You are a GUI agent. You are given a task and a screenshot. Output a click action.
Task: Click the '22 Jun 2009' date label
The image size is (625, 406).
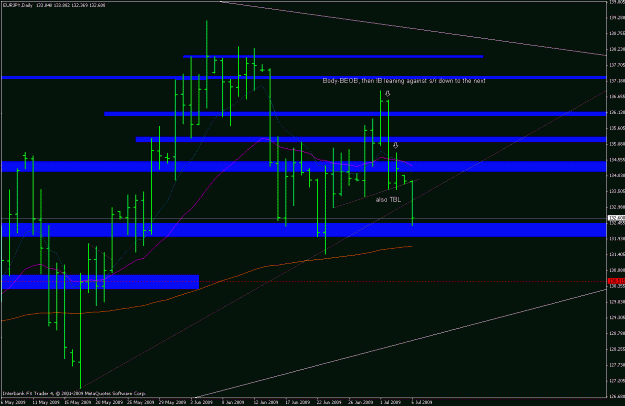pos(329,402)
